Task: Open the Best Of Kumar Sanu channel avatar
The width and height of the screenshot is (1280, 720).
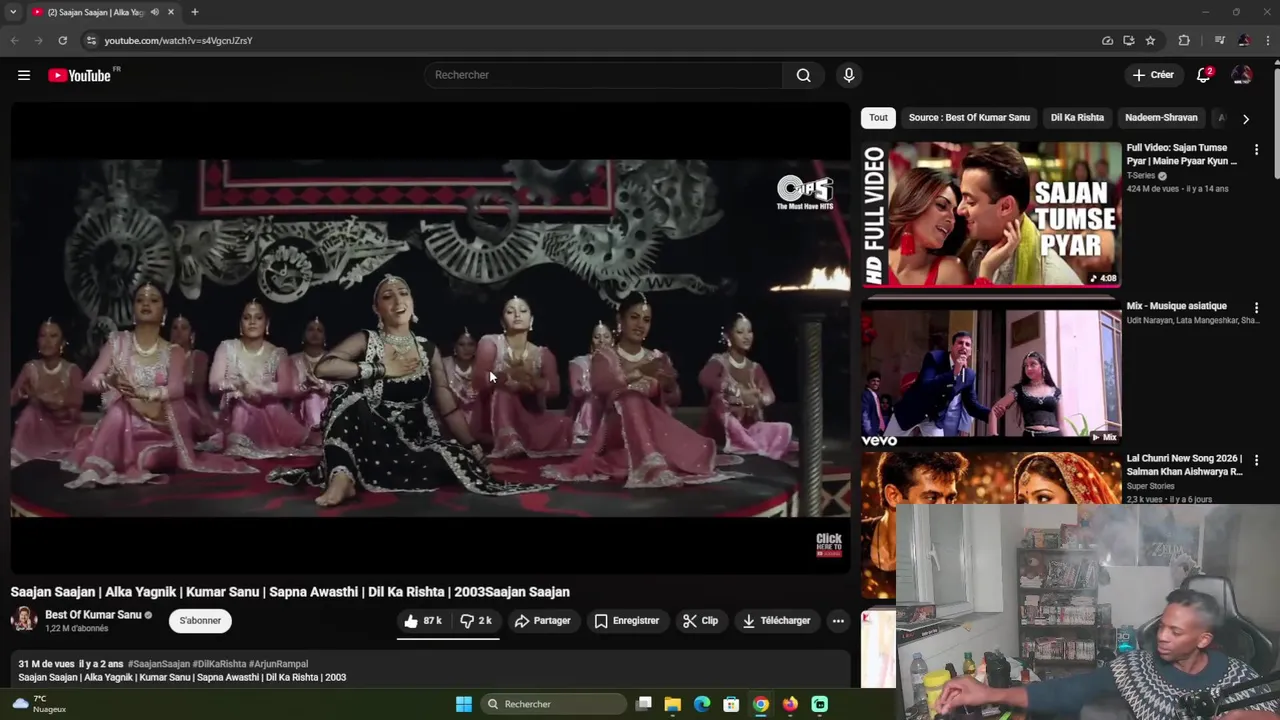Action: click(24, 620)
